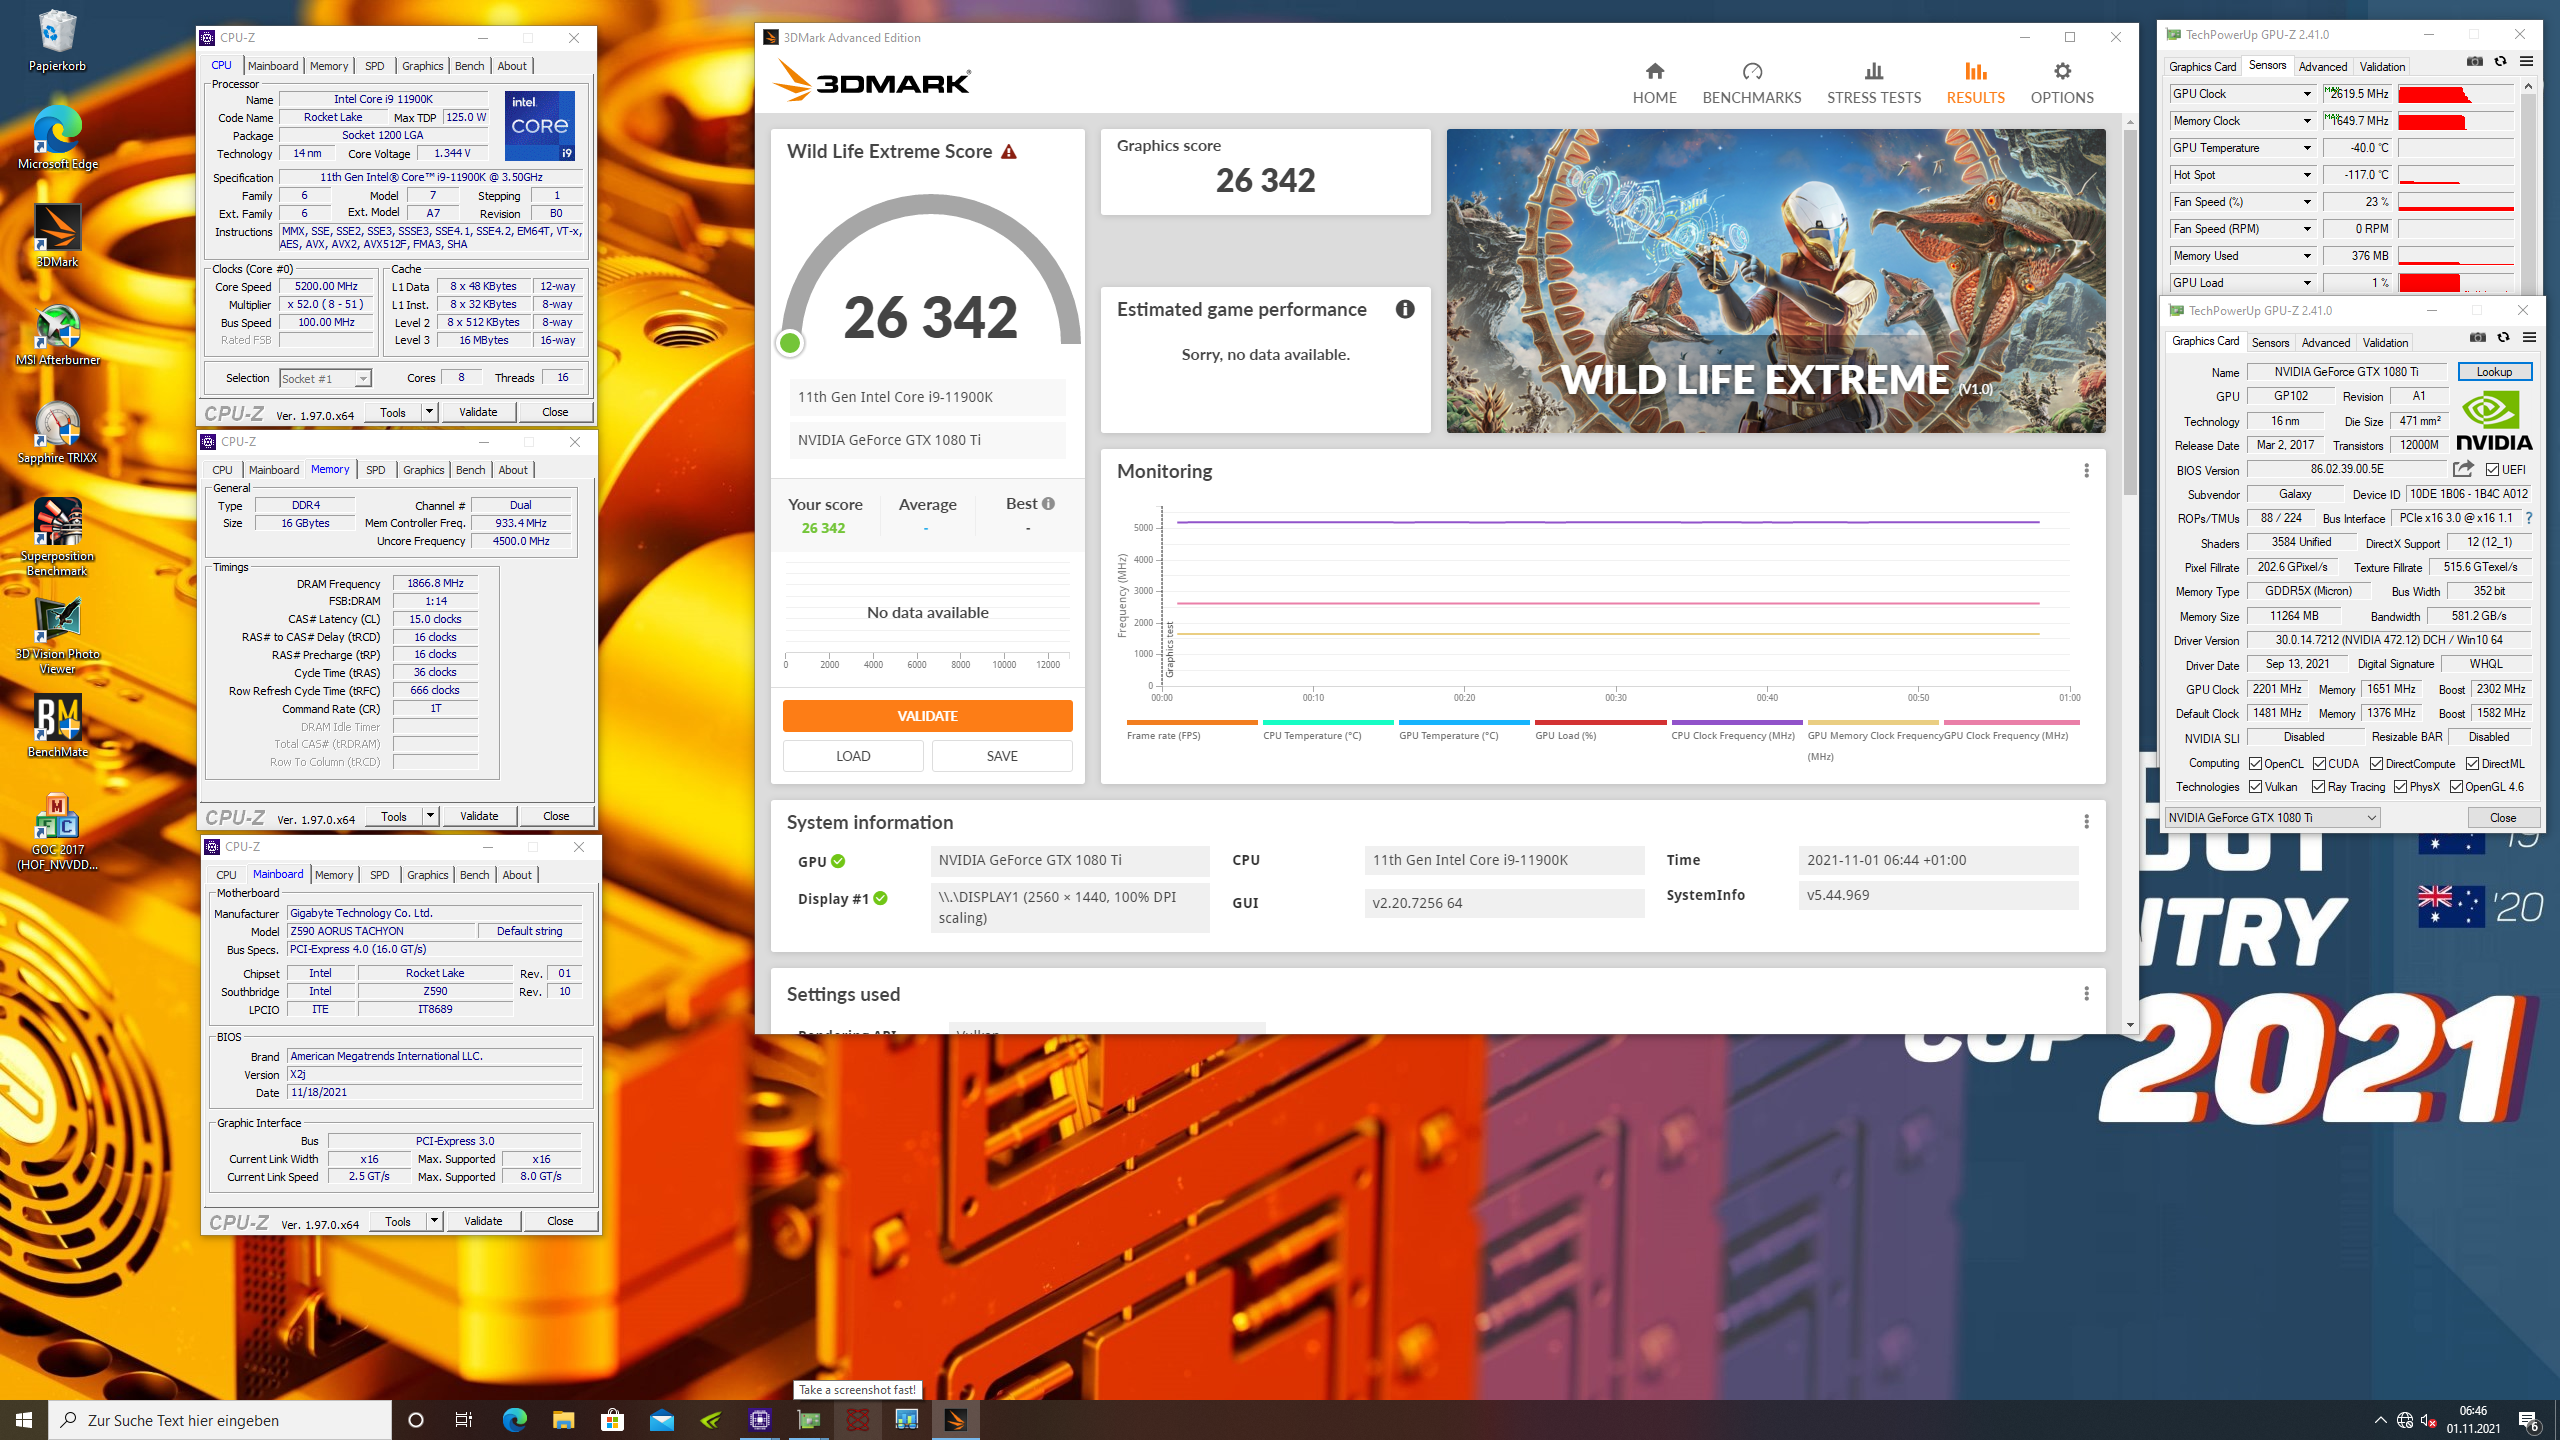Open the GPU selector dropdown in GPU-Z
Image resolution: width=2560 pixels, height=1440 pixels.
pyautogui.click(x=2272, y=817)
